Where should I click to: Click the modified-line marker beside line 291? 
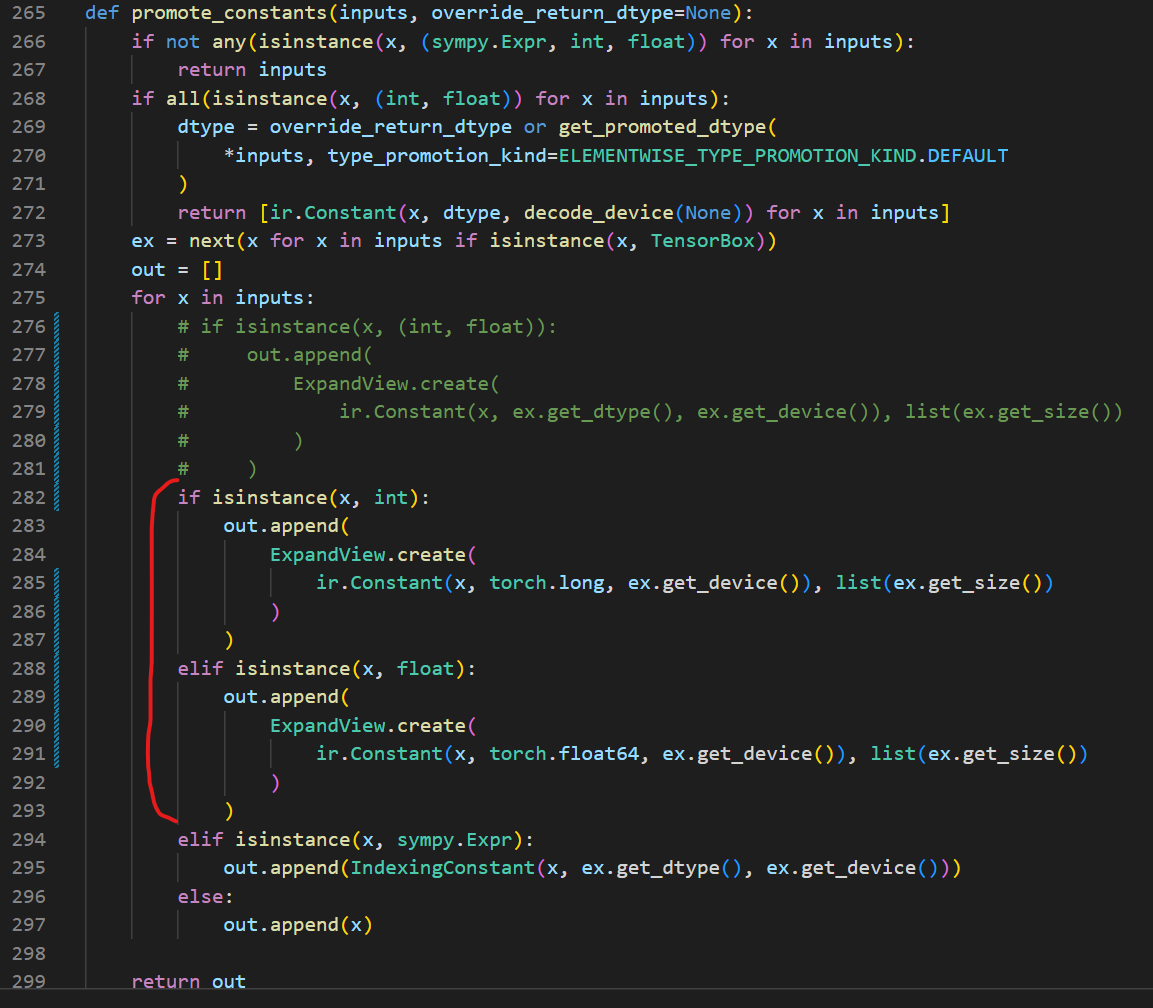click(x=57, y=754)
